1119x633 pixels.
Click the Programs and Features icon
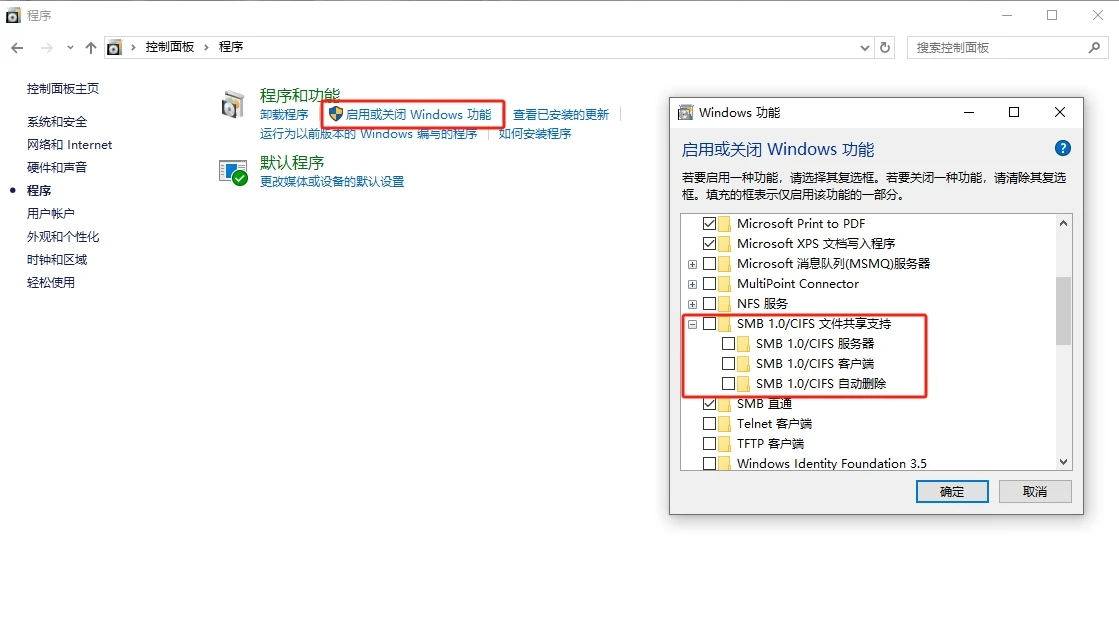click(233, 105)
